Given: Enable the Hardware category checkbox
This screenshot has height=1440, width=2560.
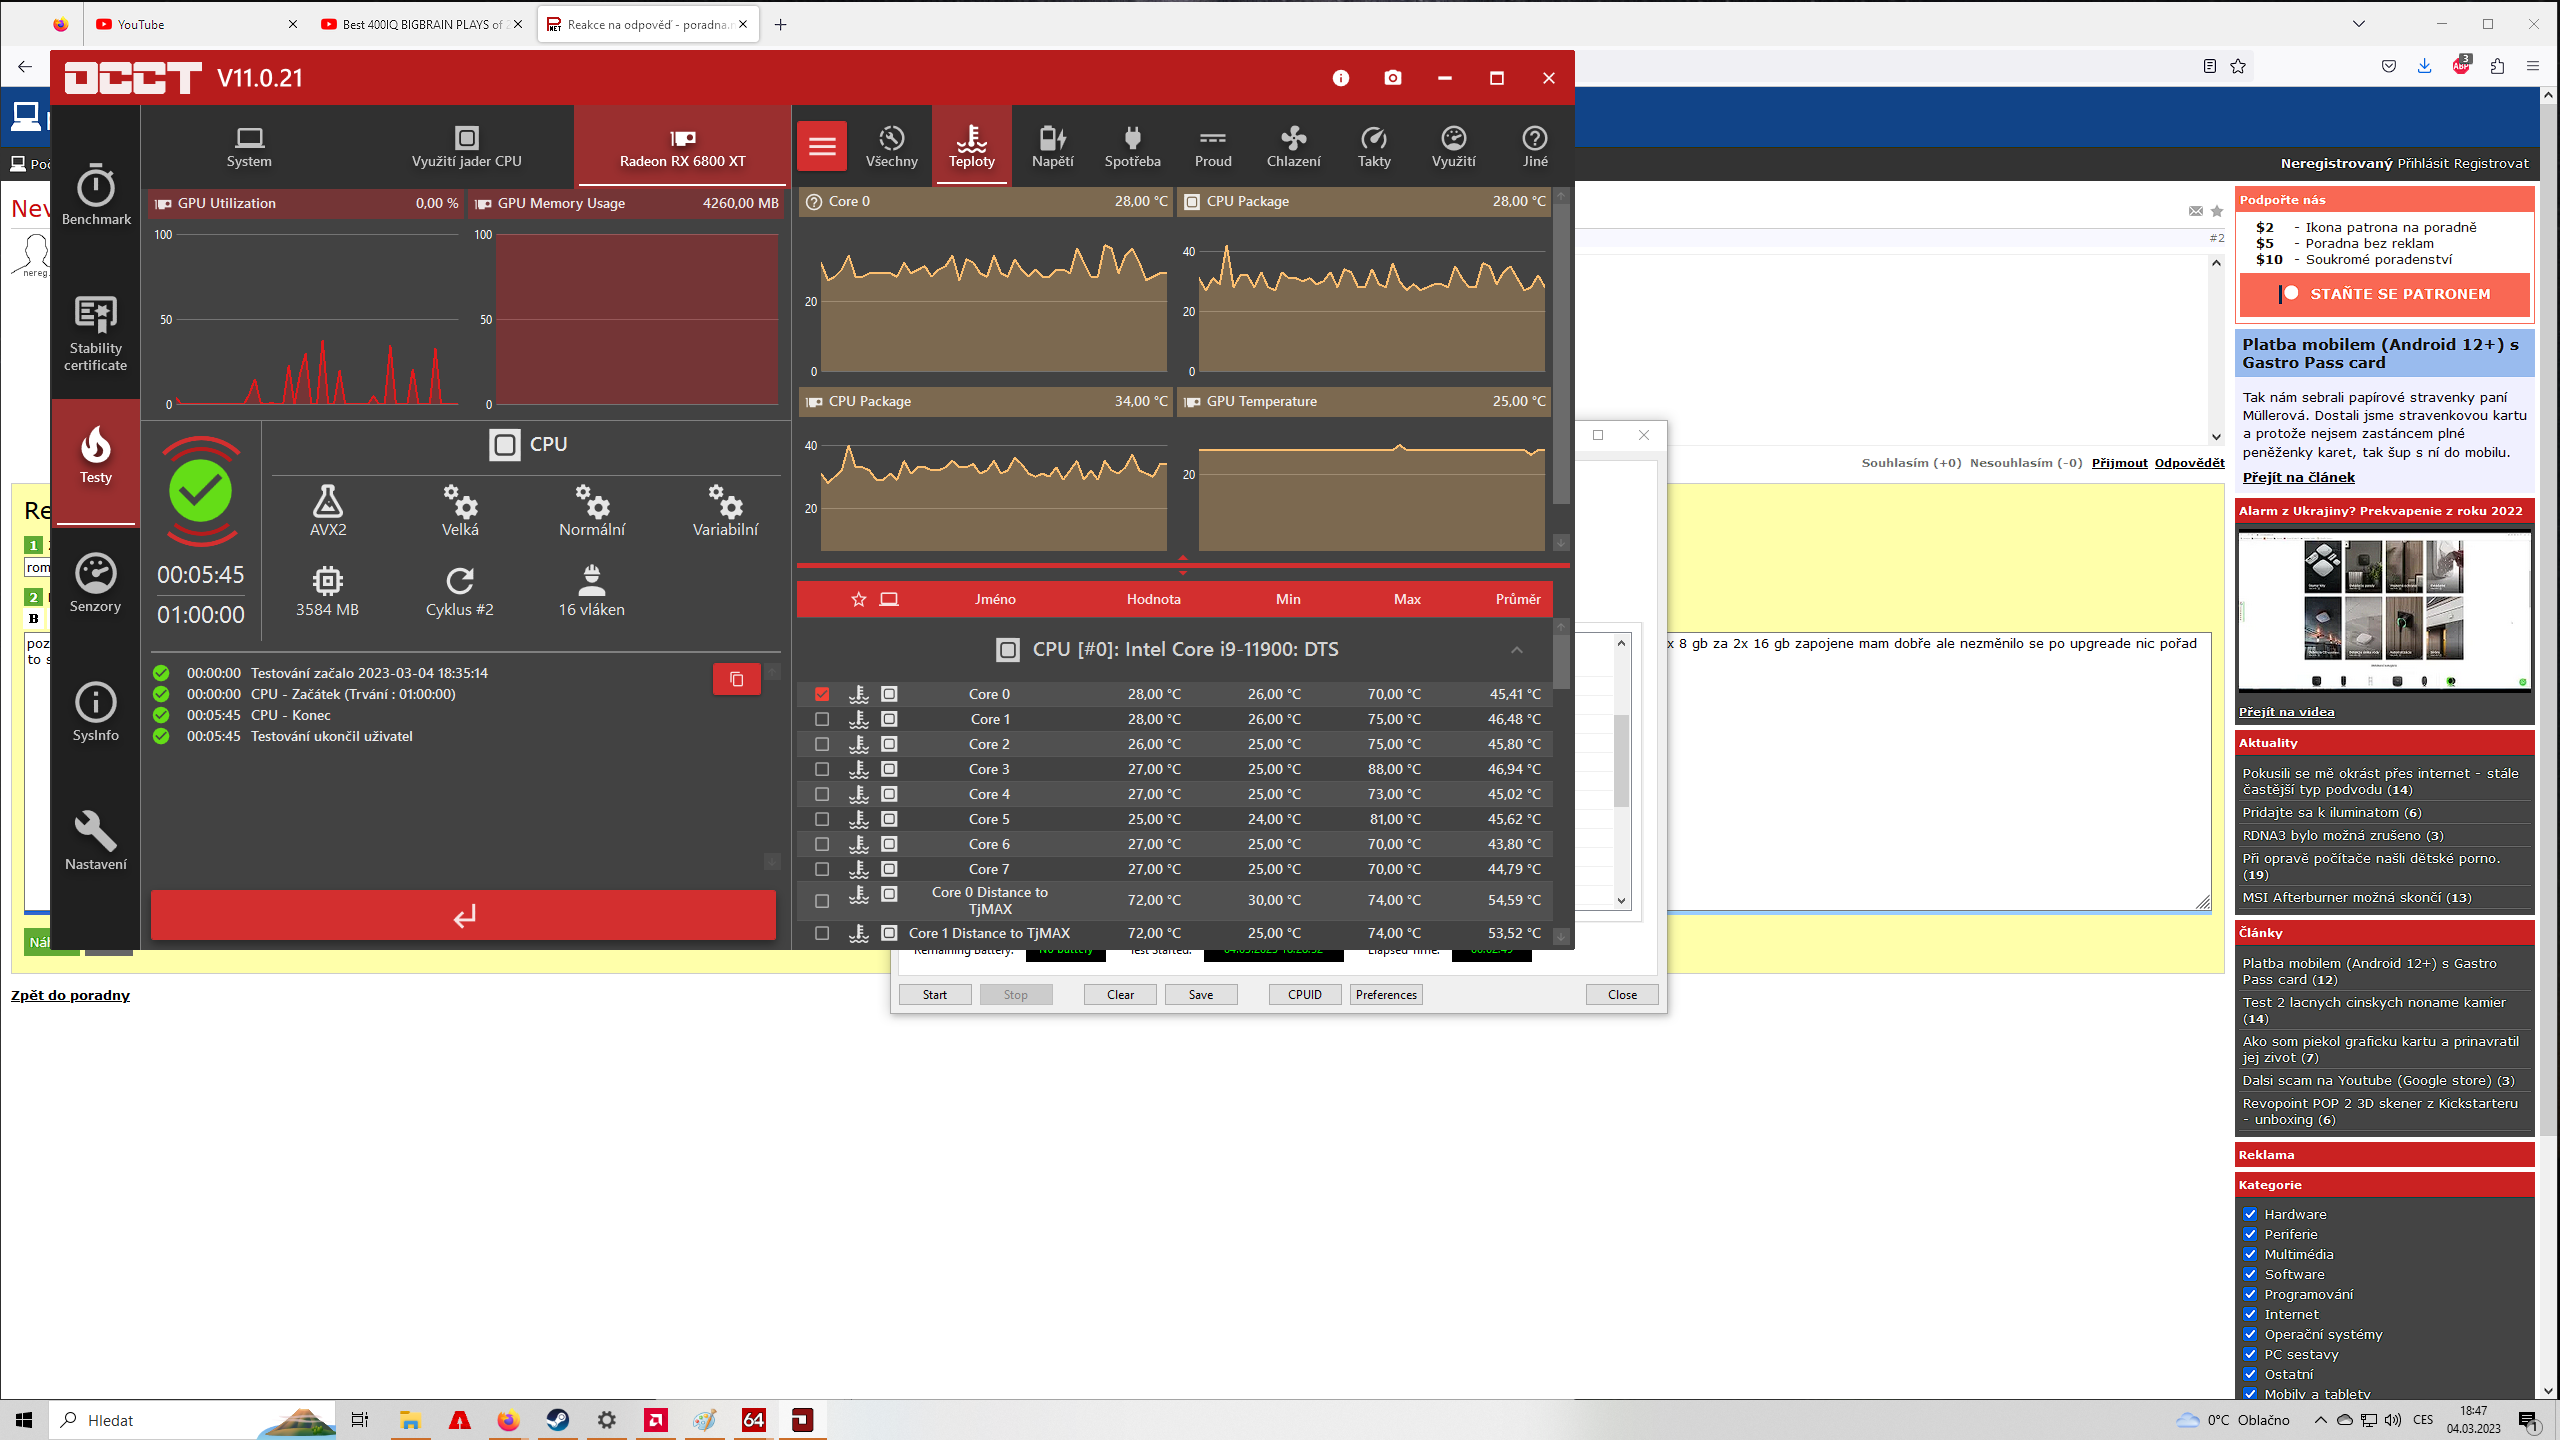Looking at the screenshot, I should coord(2250,1214).
